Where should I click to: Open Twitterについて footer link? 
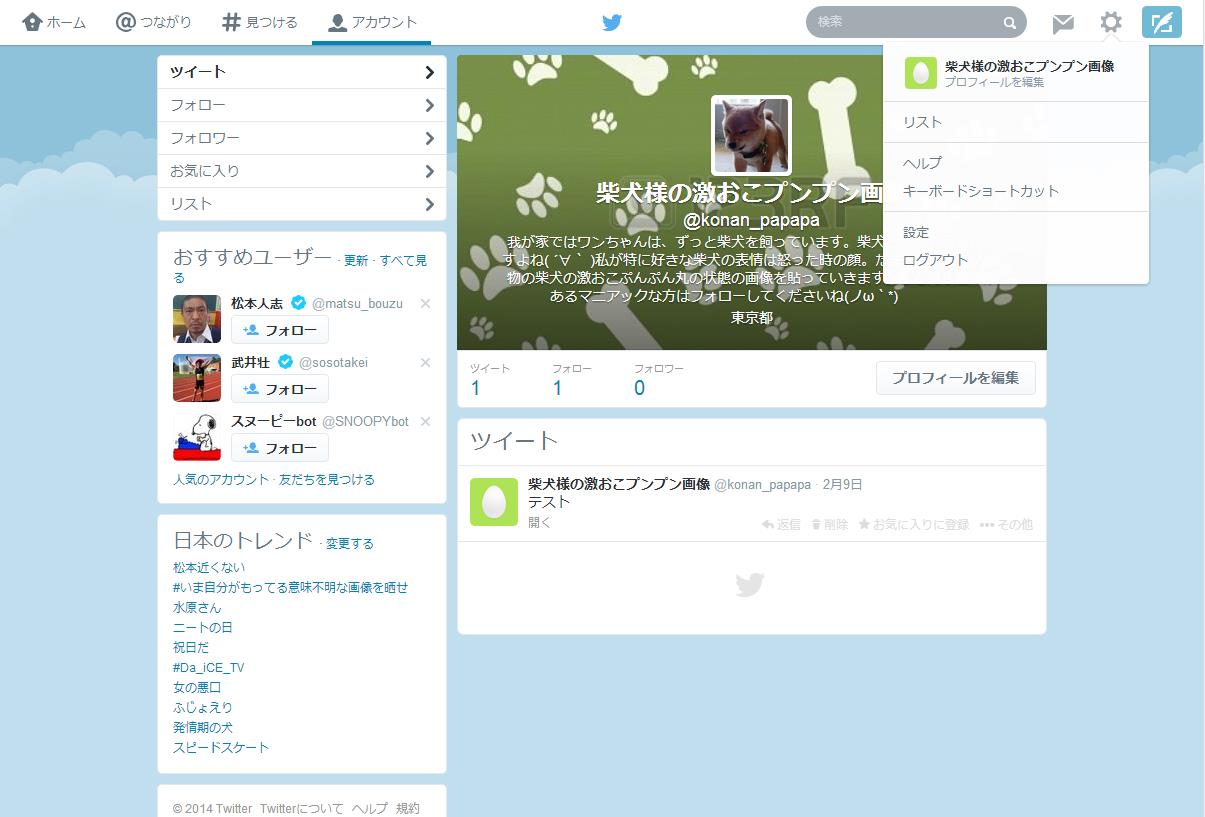[302, 809]
